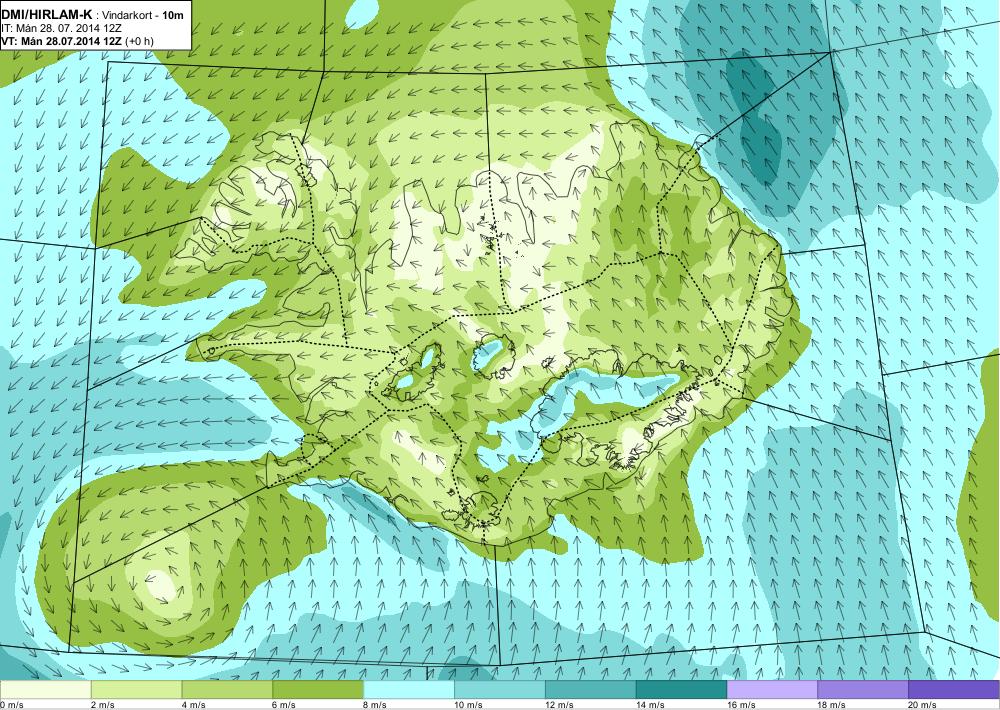Click the 10–12 m/s legend color swatch
Image resolution: width=1000 pixels, height=710 pixels.
tap(500, 690)
